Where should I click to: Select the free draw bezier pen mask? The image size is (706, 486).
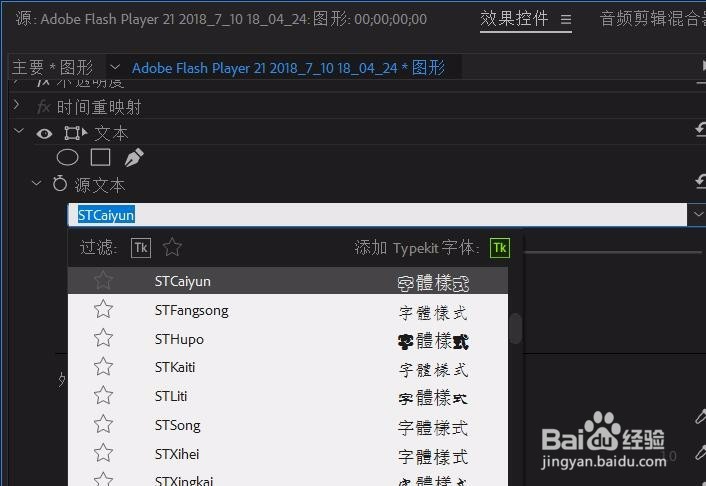coord(134,158)
